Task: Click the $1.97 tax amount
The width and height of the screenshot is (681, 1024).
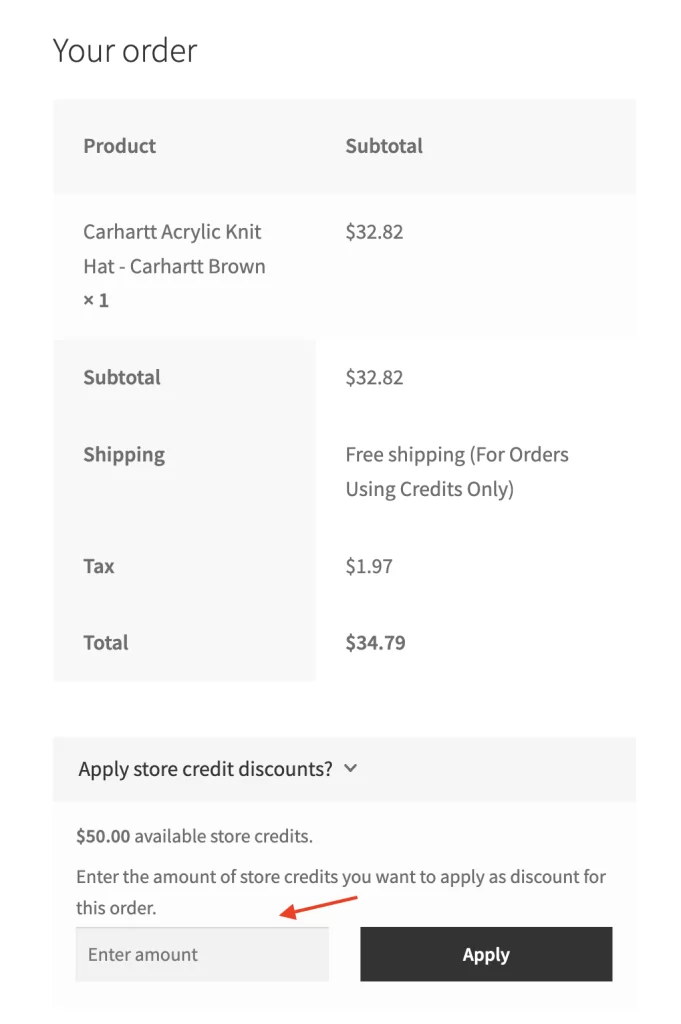Action: [369, 566]
